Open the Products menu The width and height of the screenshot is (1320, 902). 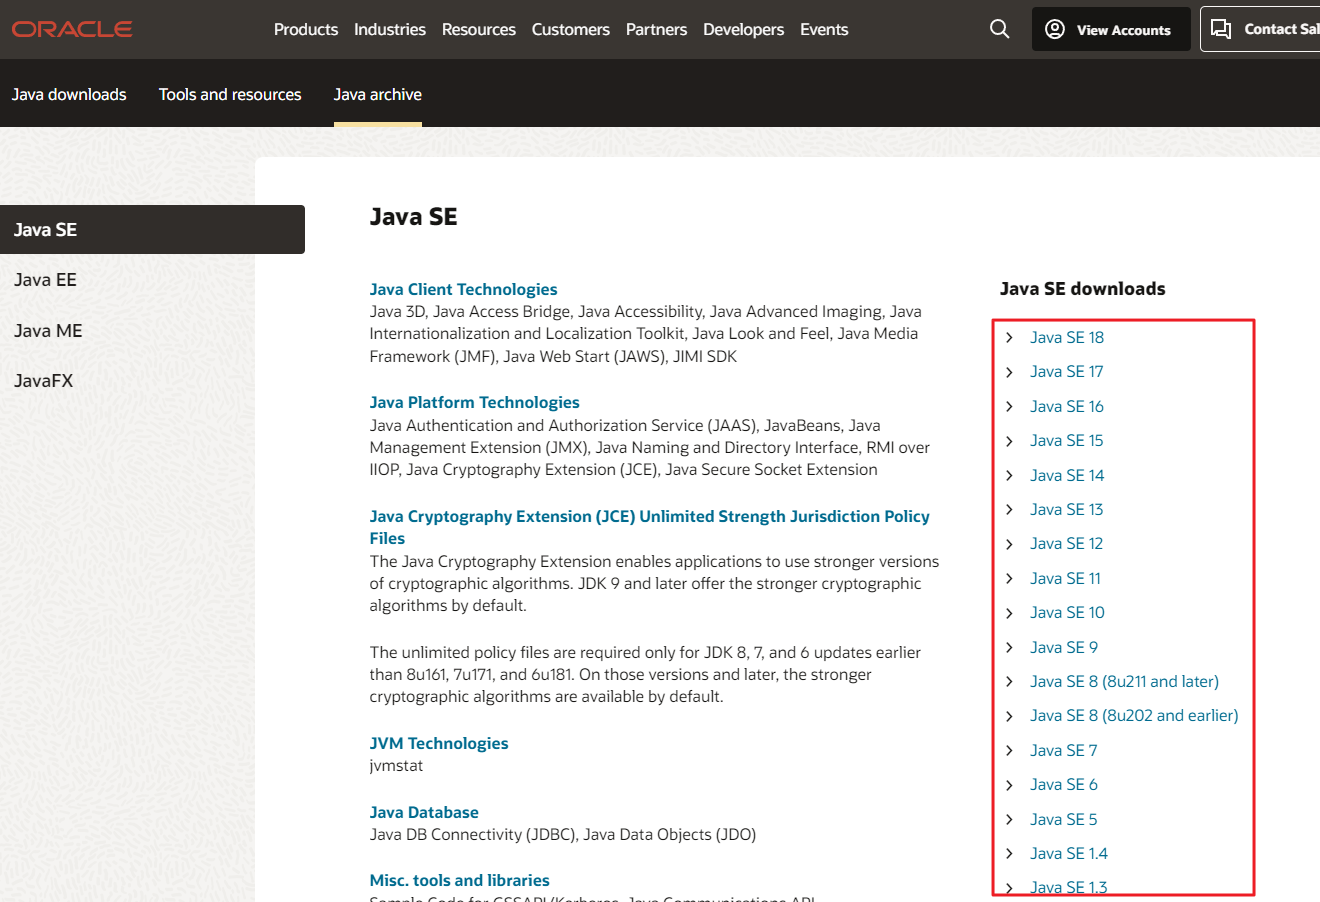click(306, 29)
